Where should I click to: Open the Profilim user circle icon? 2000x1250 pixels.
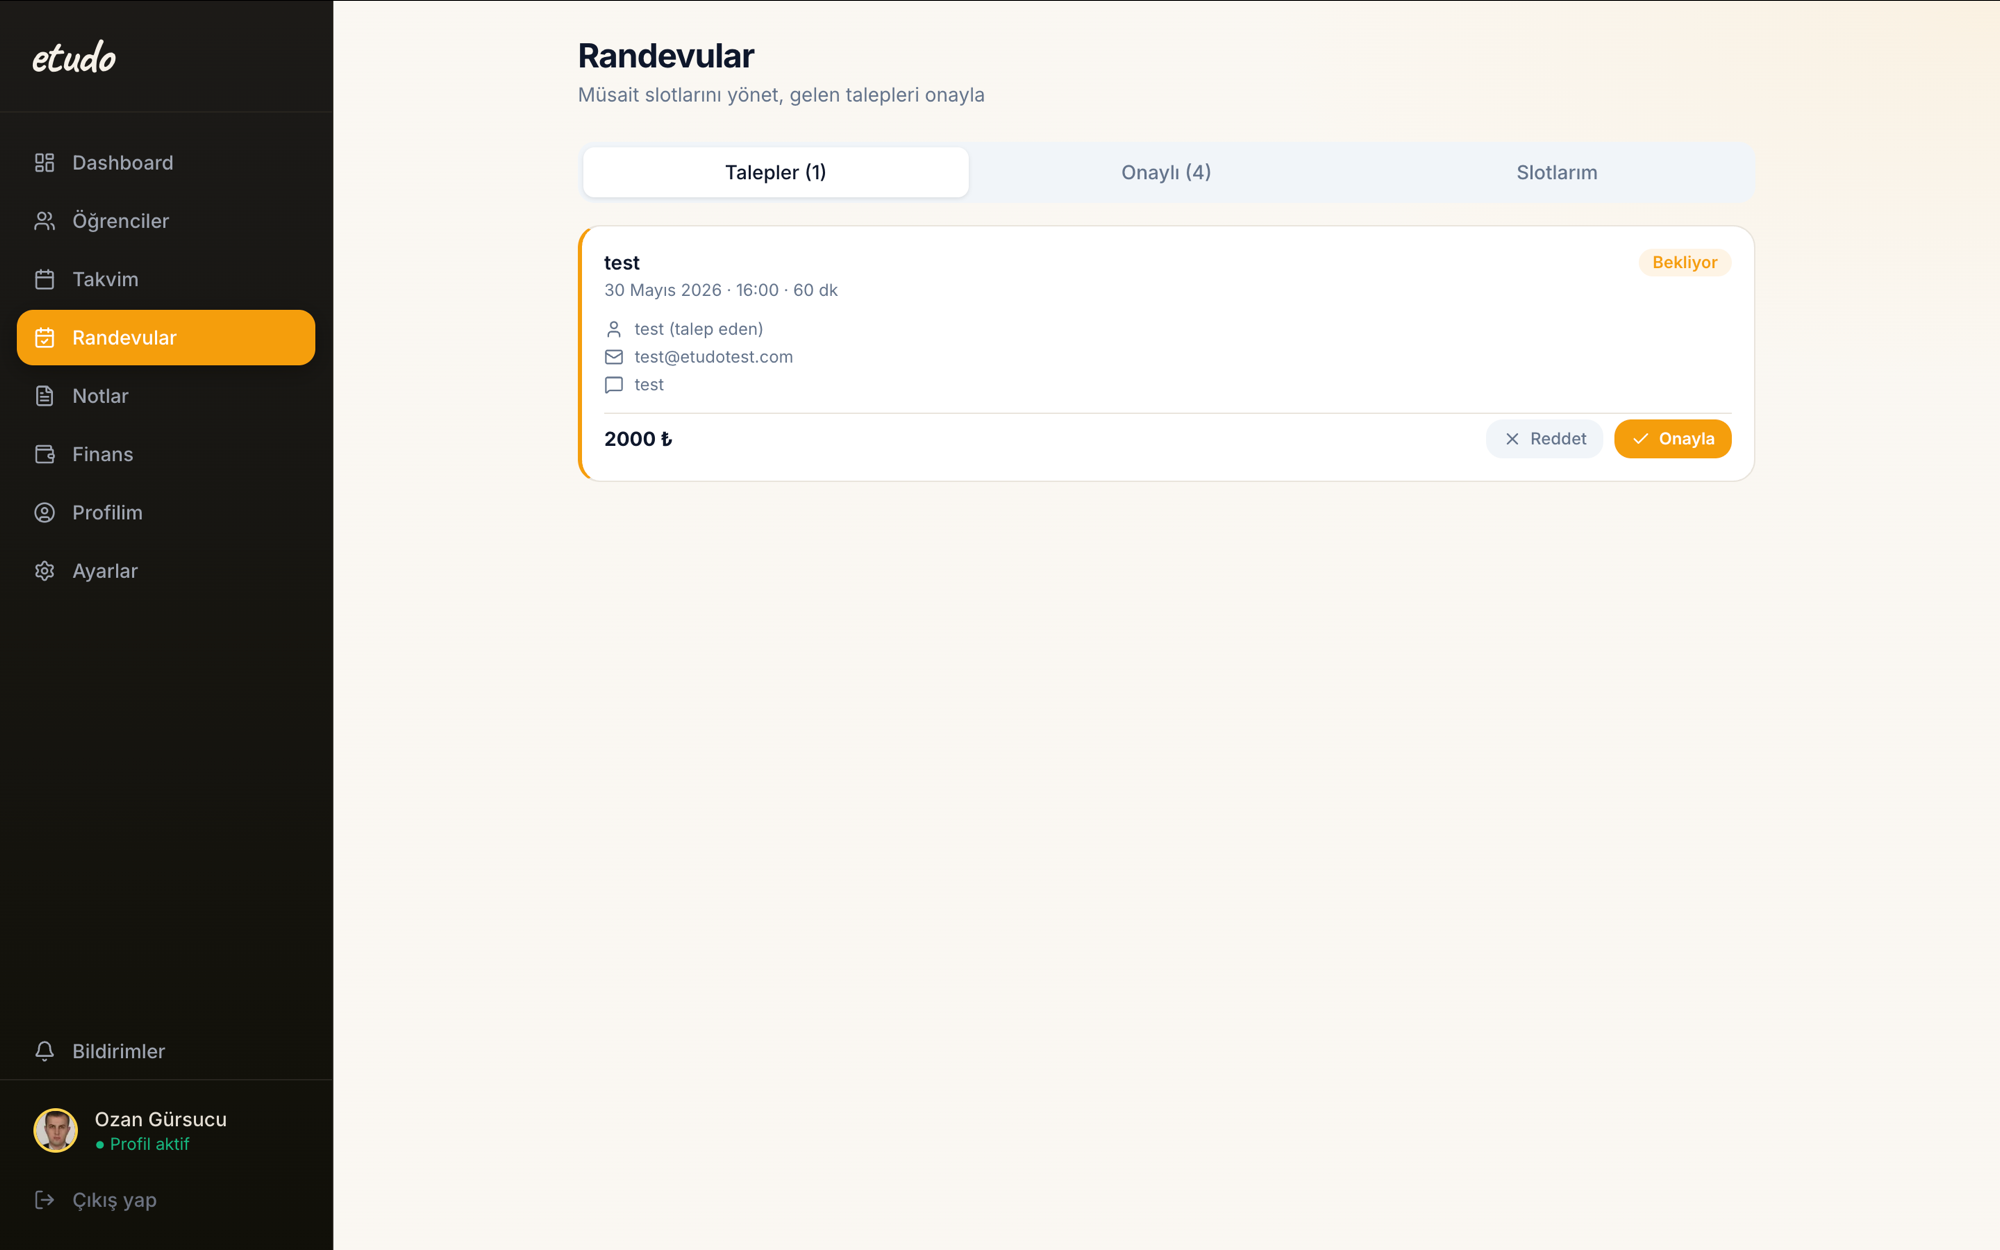coord(45,512)
